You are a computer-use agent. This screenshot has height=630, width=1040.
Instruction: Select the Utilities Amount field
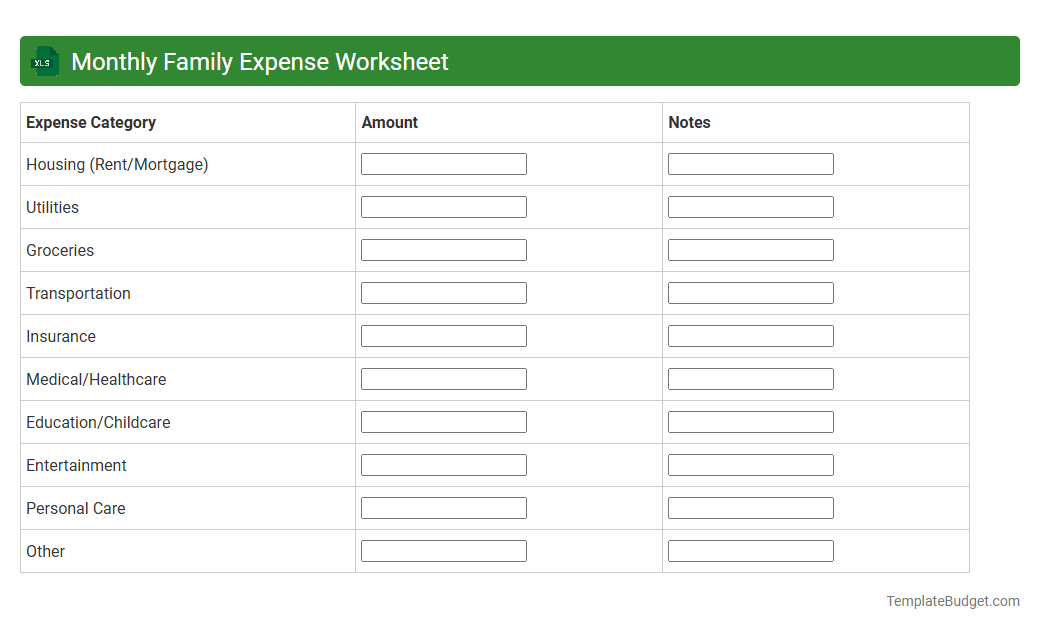click(x=443, y=206)
